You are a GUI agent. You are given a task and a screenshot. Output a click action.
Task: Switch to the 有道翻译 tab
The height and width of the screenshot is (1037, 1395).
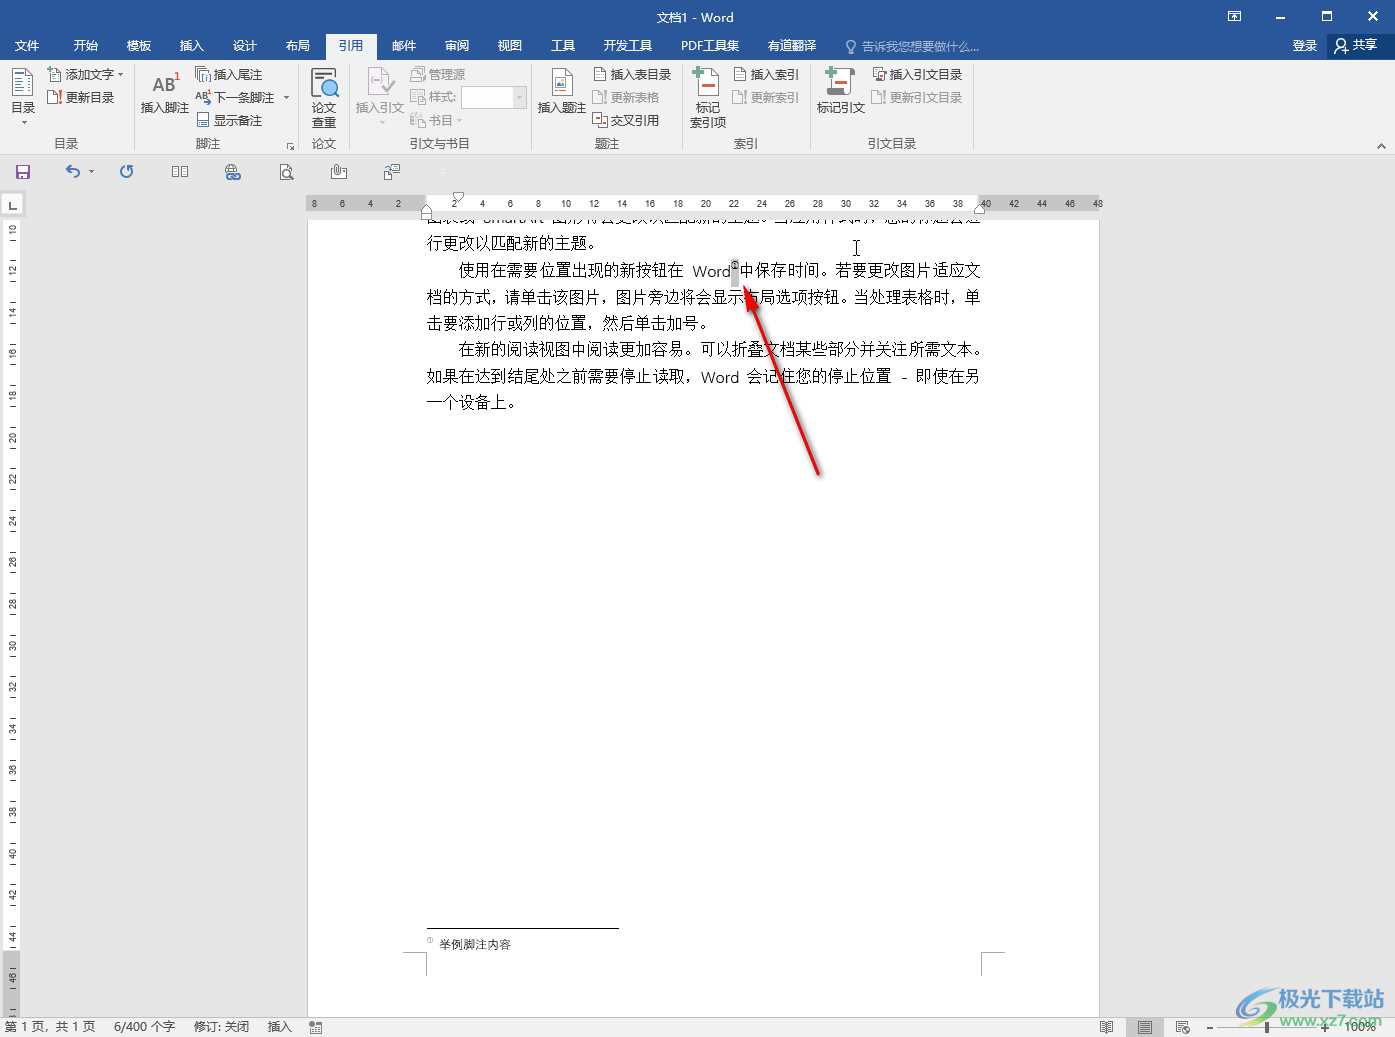(792, 46)
